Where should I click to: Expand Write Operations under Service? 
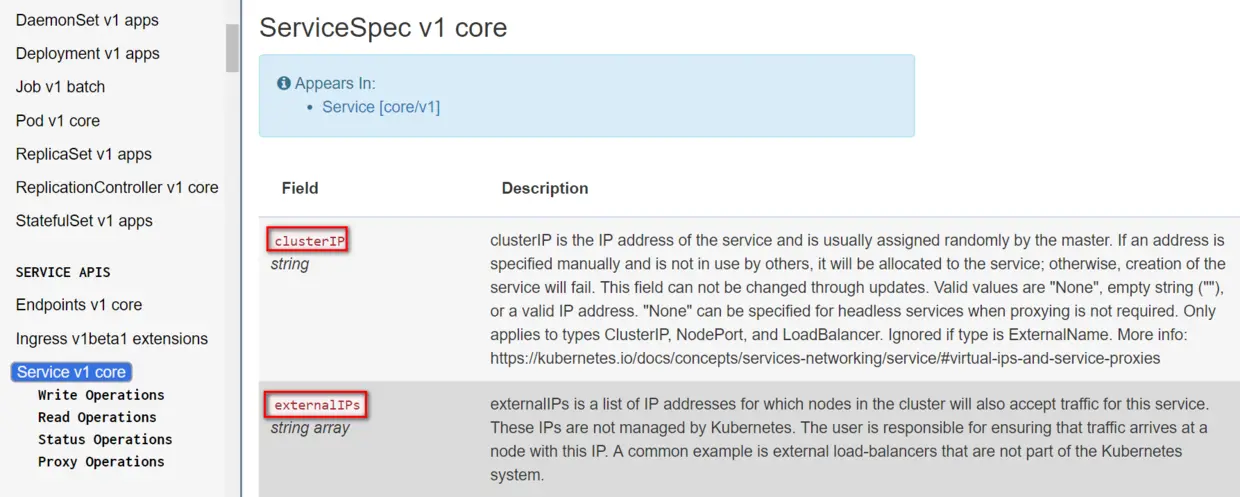[x=101, y=395]
